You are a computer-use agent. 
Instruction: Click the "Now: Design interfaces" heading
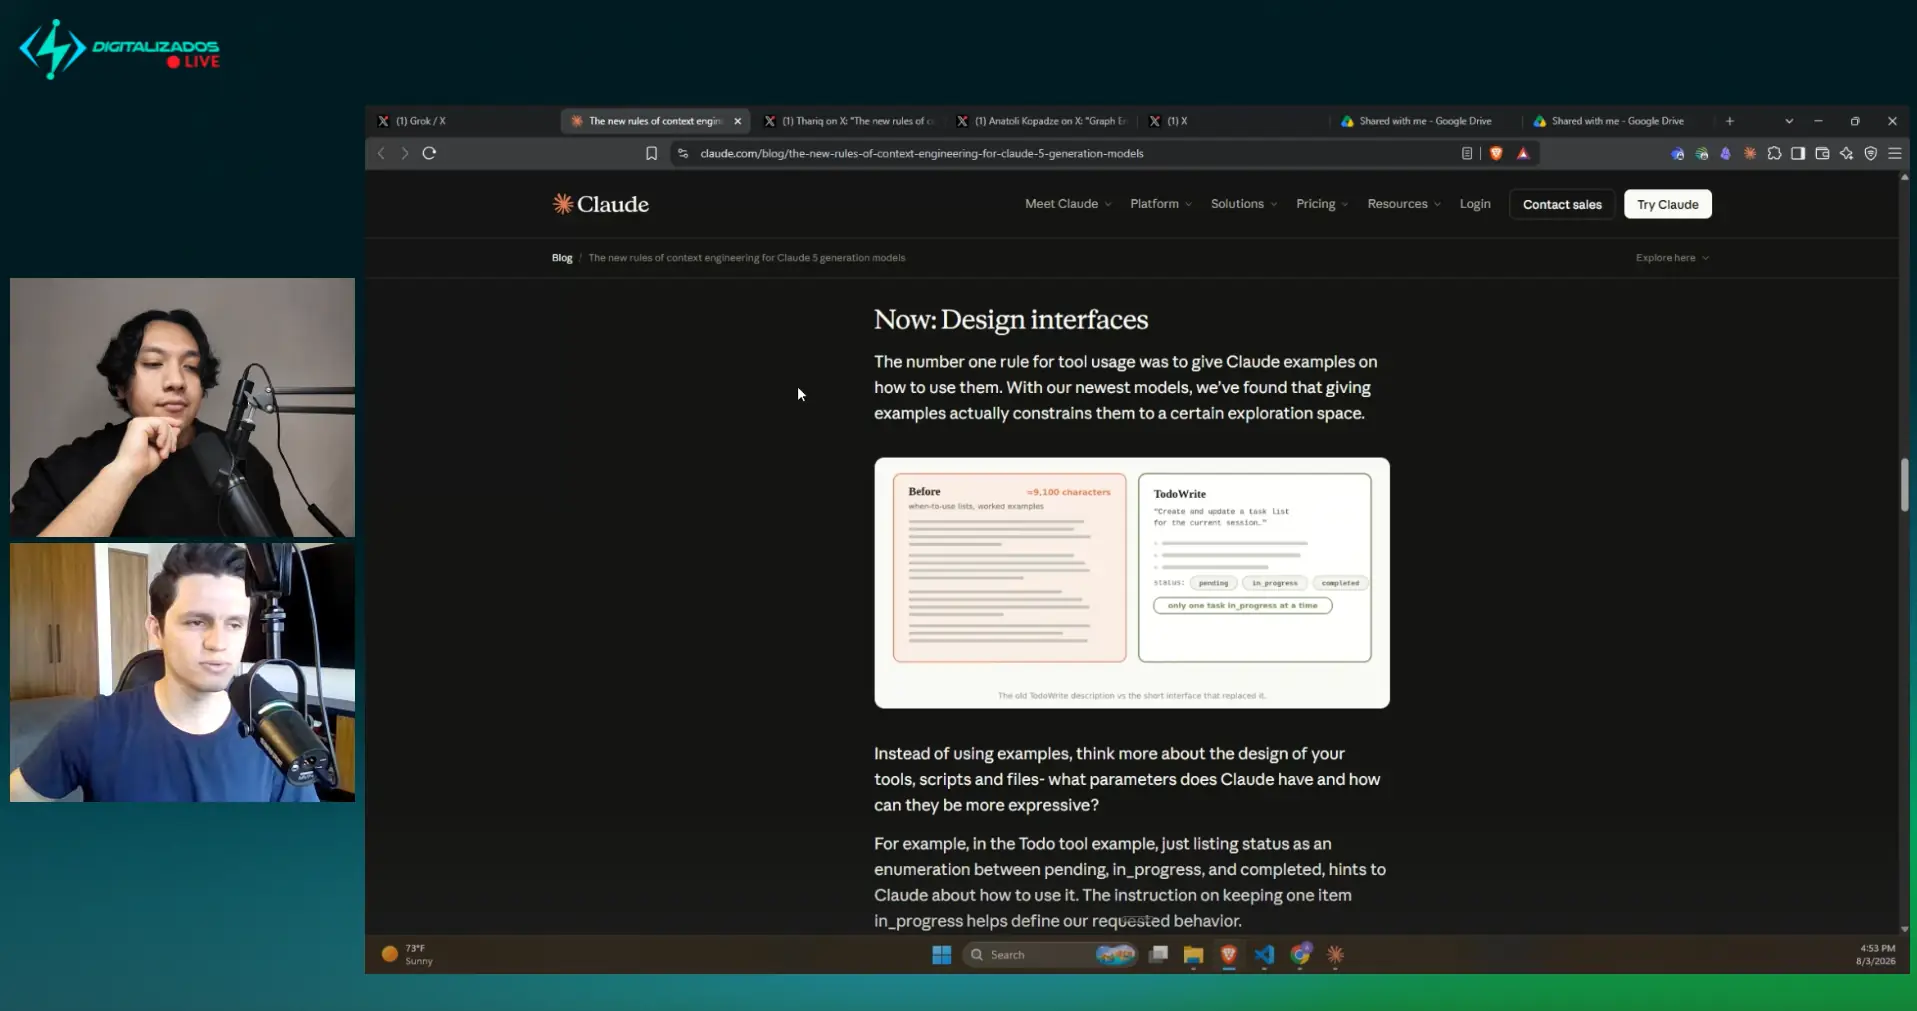[x=1011, y=320]
